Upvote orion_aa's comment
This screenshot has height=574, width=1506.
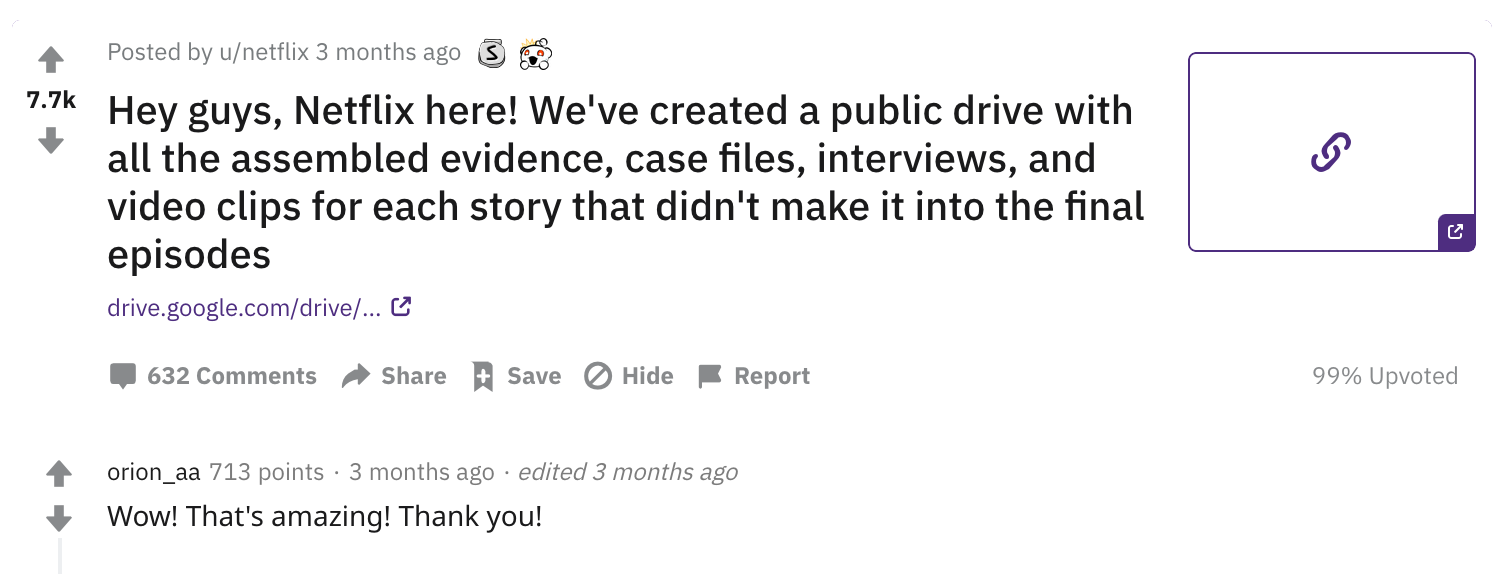click(x=59, y=472)
